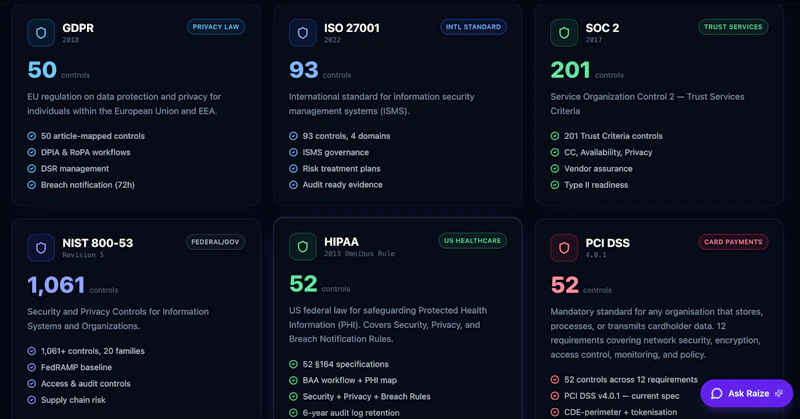The height and width of the screenshot is (419, 800).
Task: Click check icon beside 'Audit ready evidence'
Action: [293, 185]
